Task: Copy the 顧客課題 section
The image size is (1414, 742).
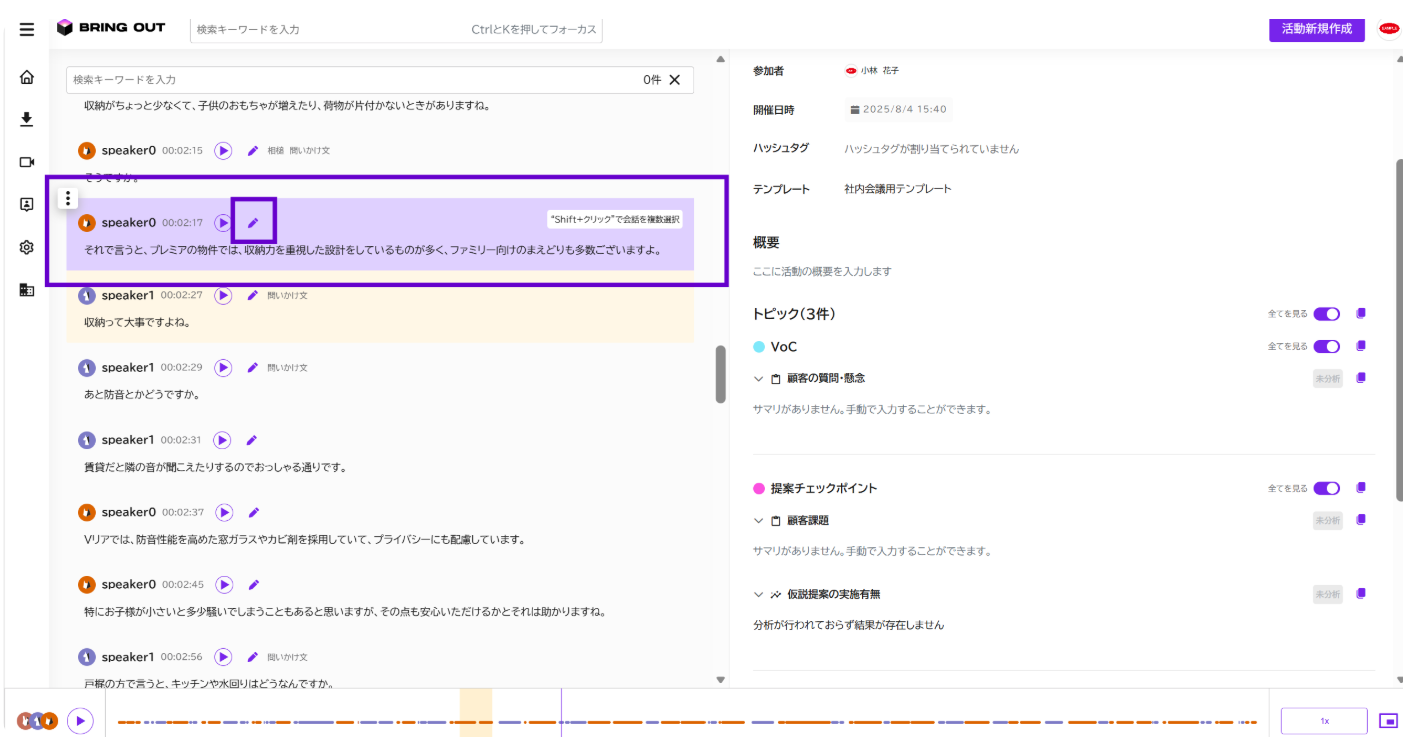Action: click(1361, 520)
